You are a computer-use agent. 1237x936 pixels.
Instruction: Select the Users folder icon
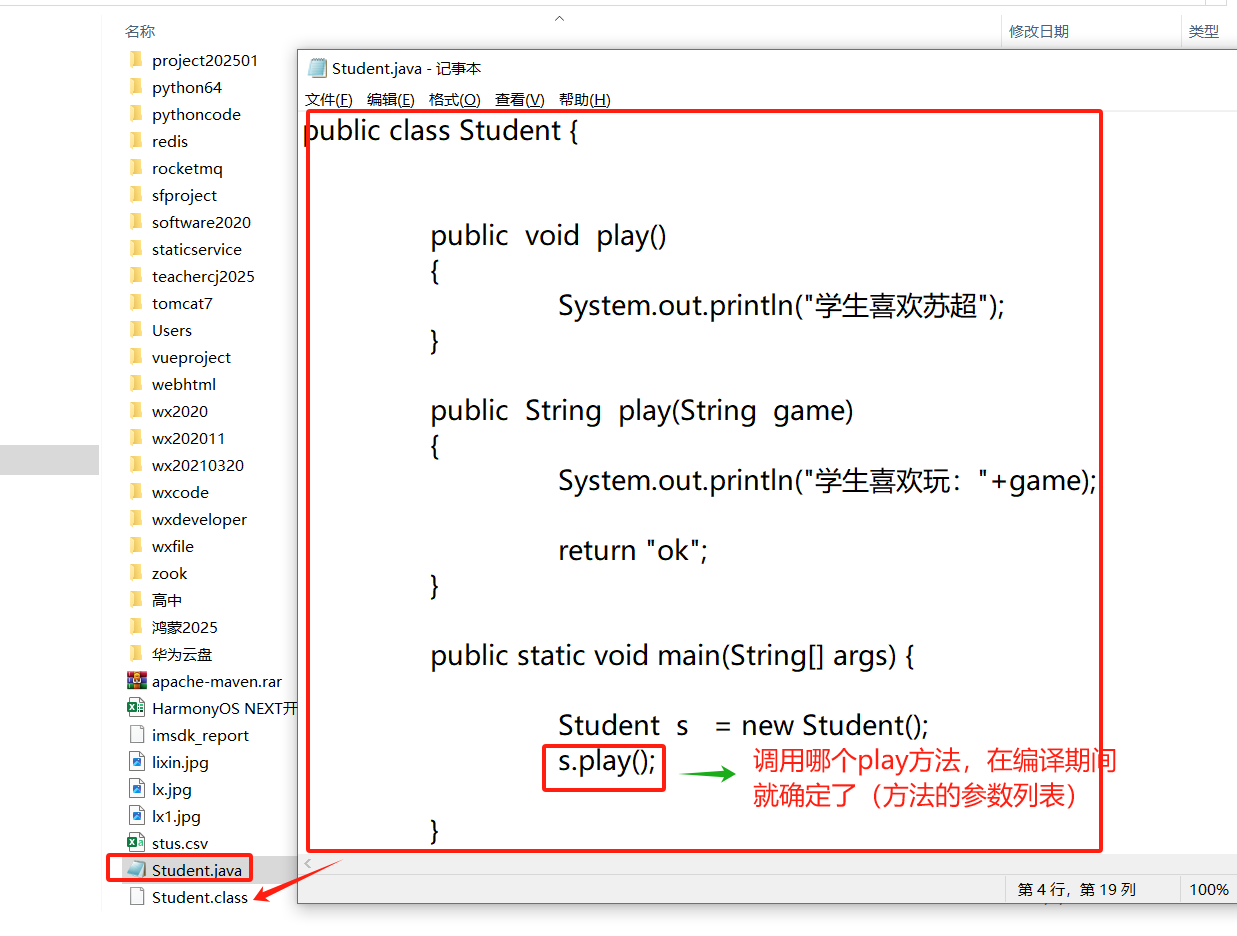click(136, 330)
